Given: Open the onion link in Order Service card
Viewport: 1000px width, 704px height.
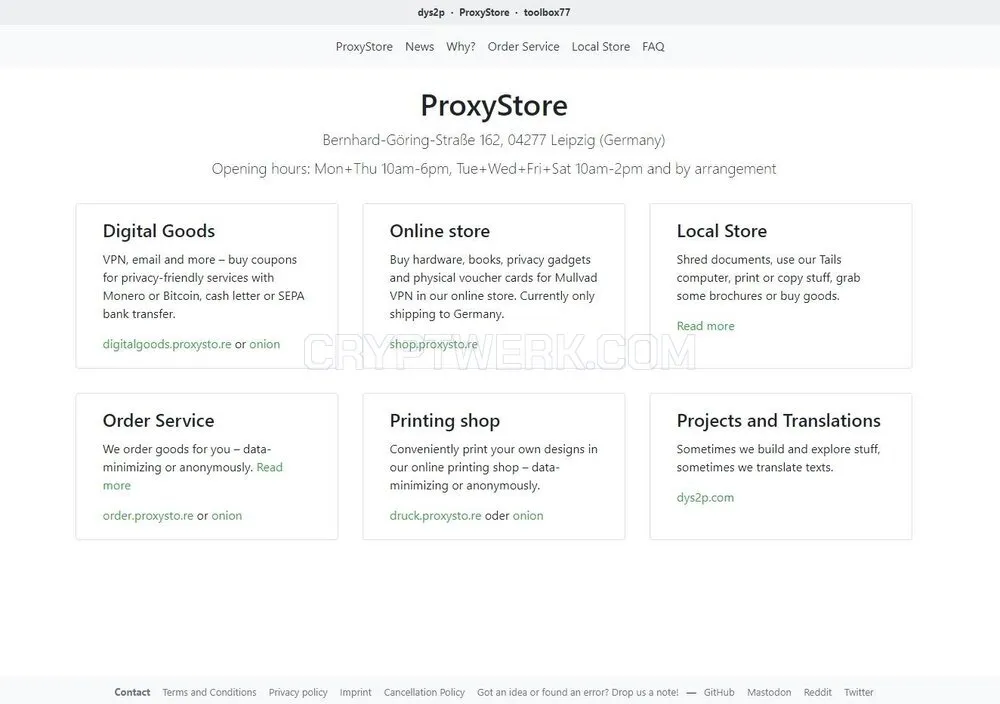Looking at the screenshot, I should (227, 516).
